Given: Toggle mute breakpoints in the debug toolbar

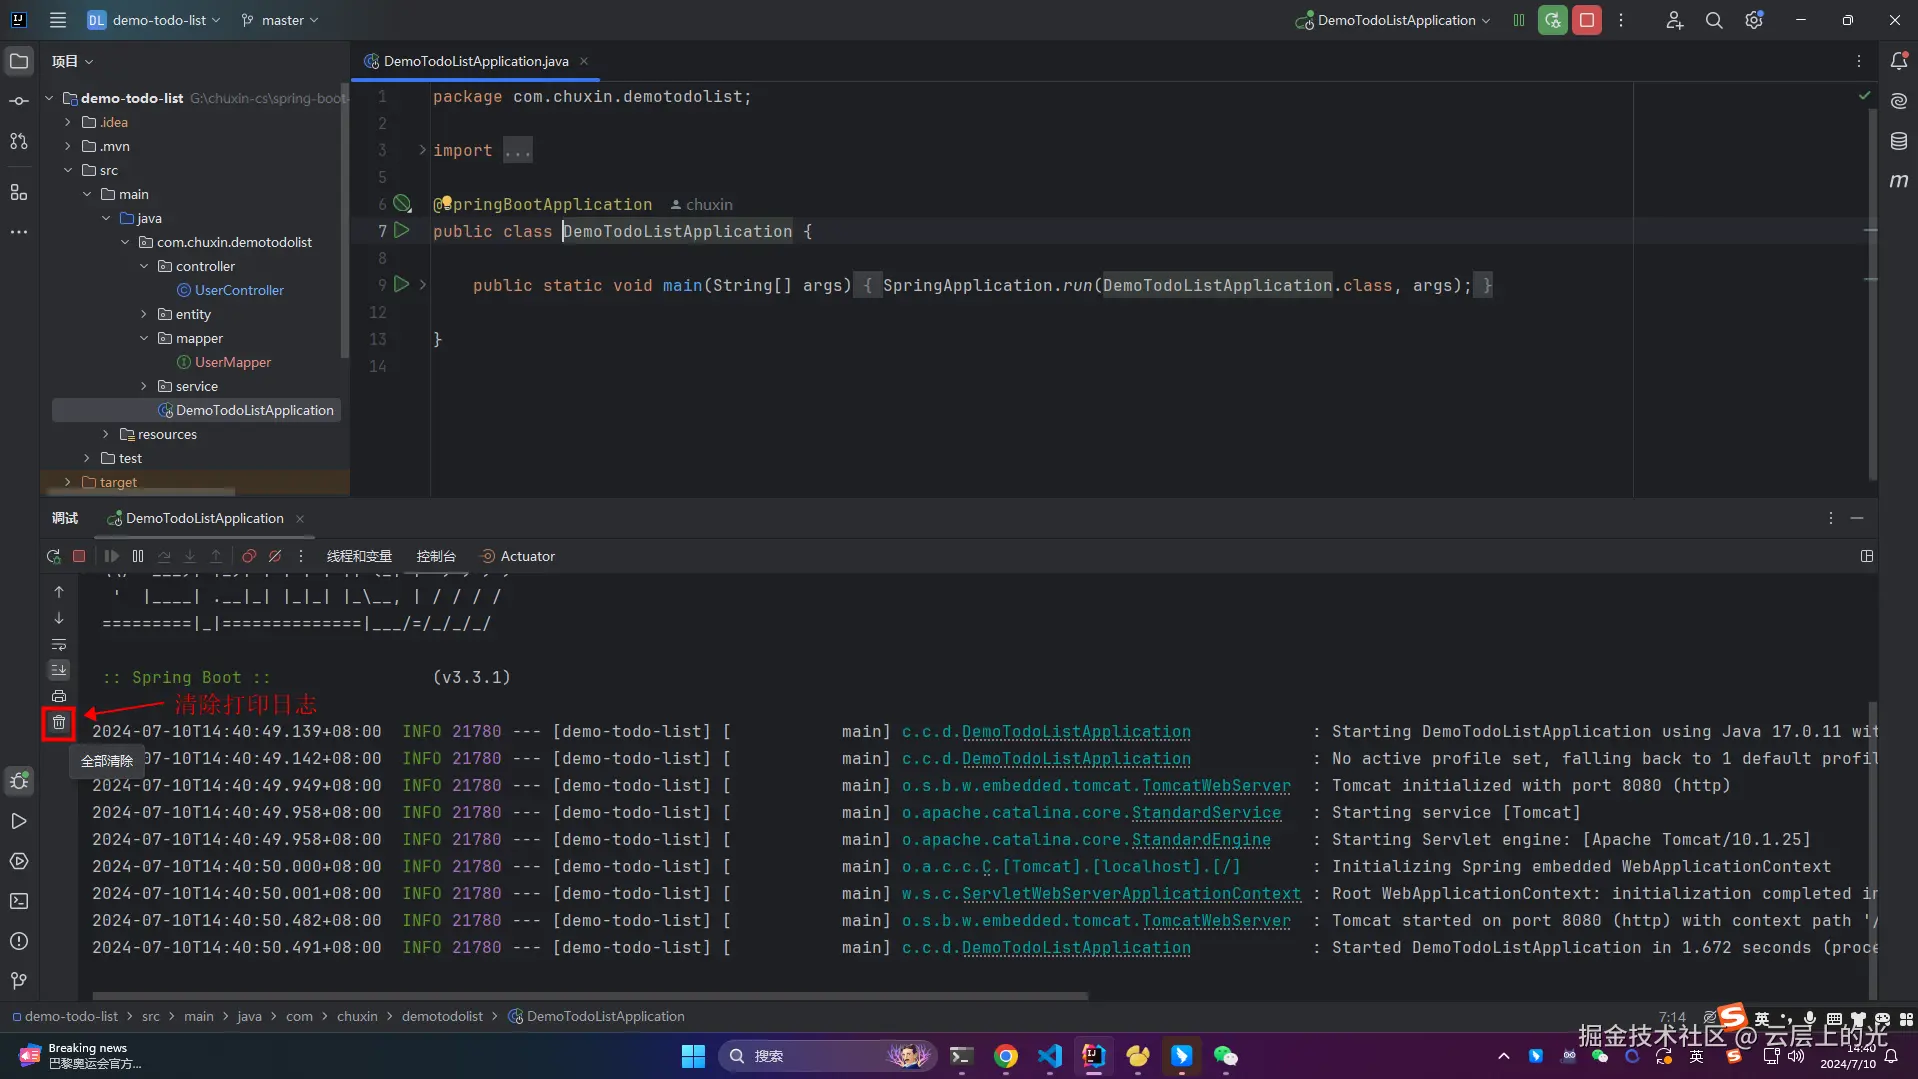Looking at the screenshot, I should [275, 556].
